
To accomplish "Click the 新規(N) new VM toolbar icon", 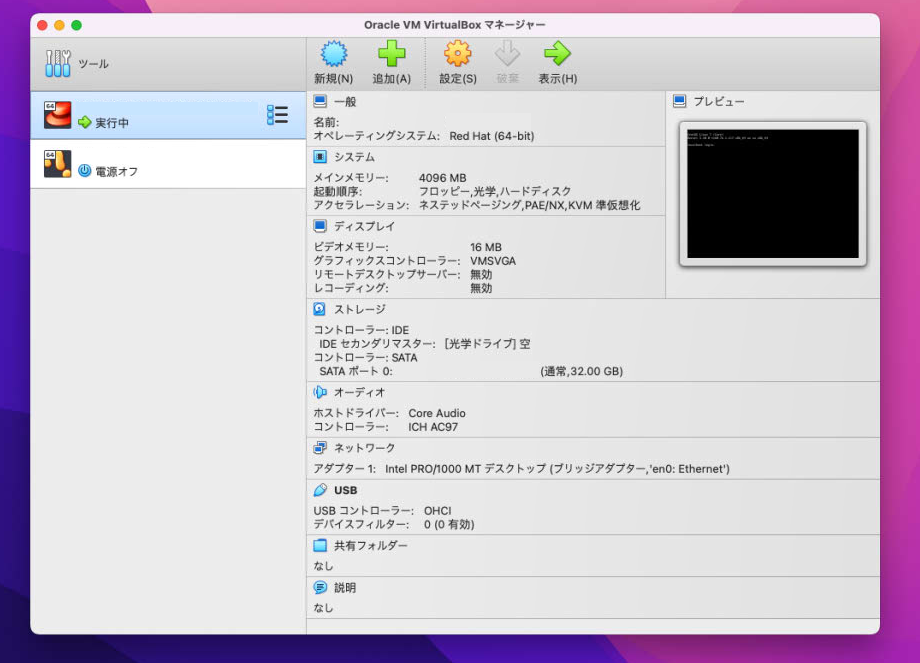I will pos(334,53).
